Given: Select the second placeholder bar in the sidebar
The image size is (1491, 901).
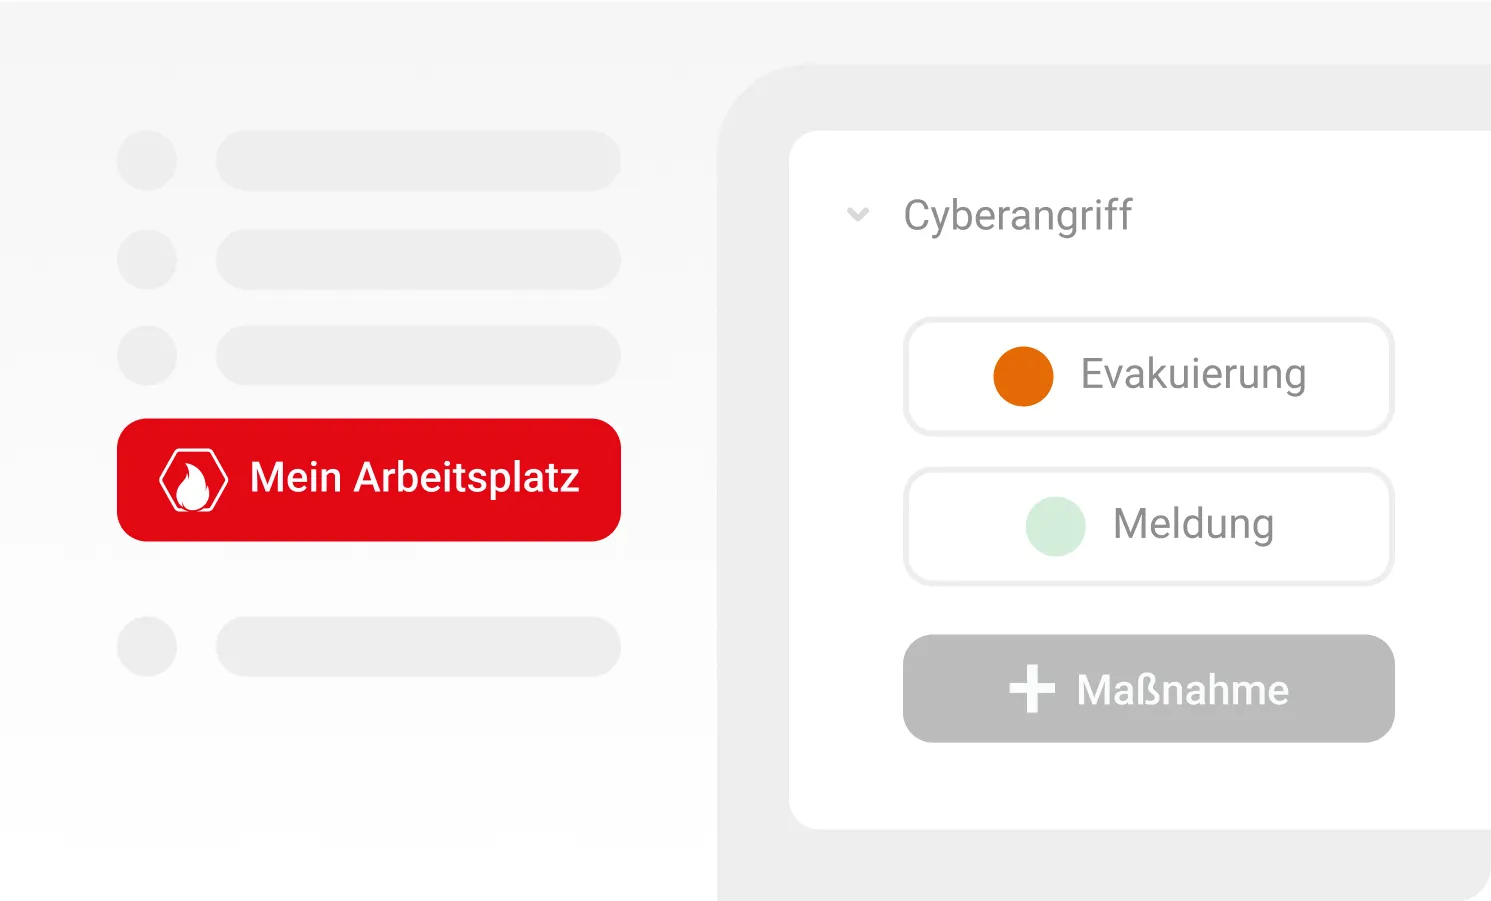Looking at the screenshot, I should pos(418,259).
